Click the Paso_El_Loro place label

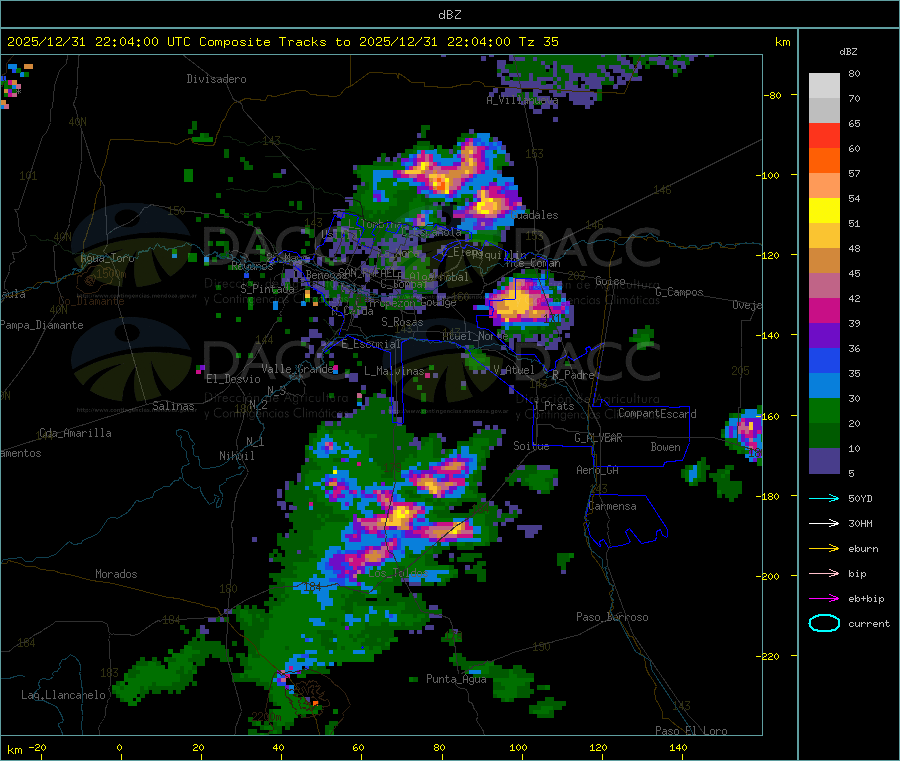tap(691, 731)
